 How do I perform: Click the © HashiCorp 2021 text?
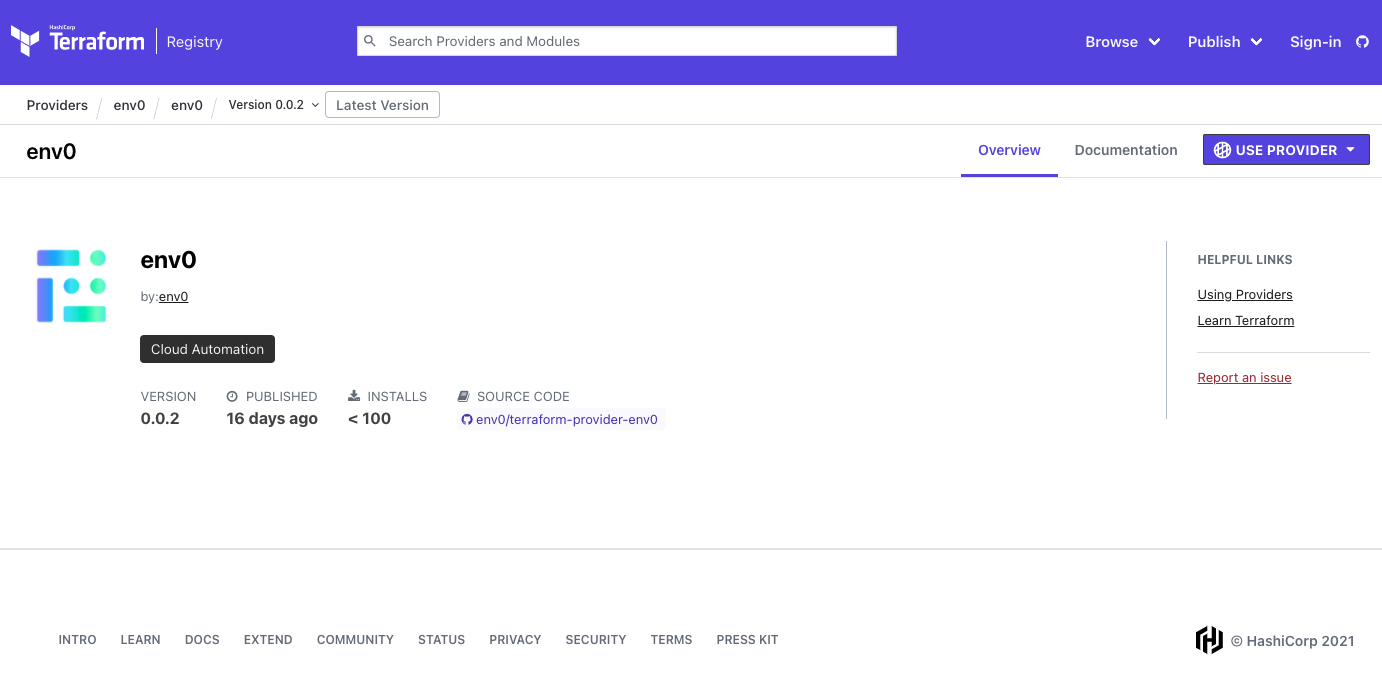1292,641
